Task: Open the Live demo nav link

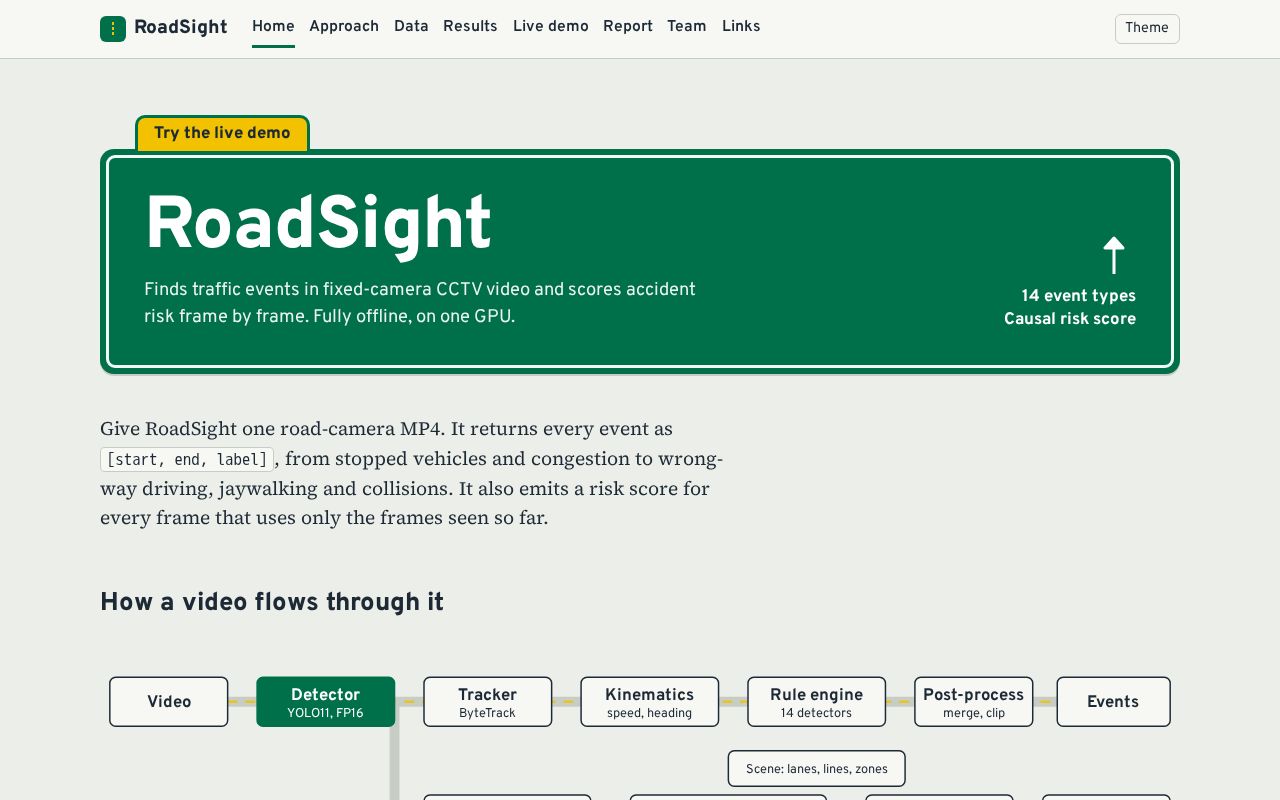Action: (x=551, y=27)
